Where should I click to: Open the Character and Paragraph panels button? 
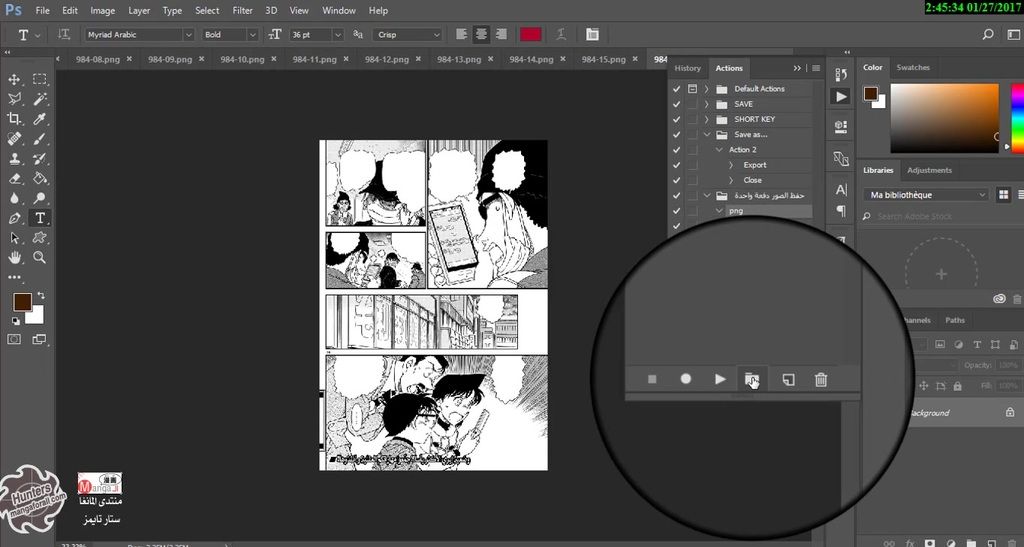coord(592,35)
